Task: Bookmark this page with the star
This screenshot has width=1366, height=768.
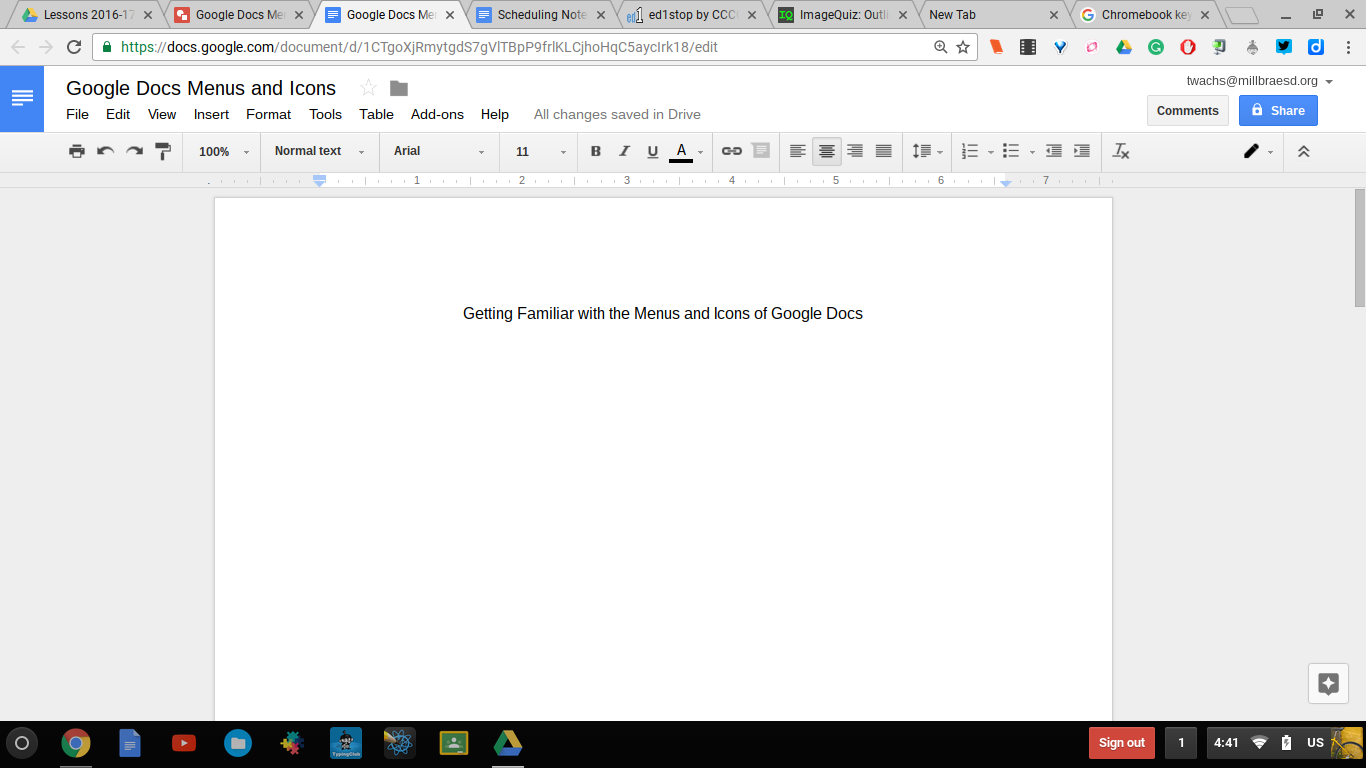Action: tap(963, 47)
